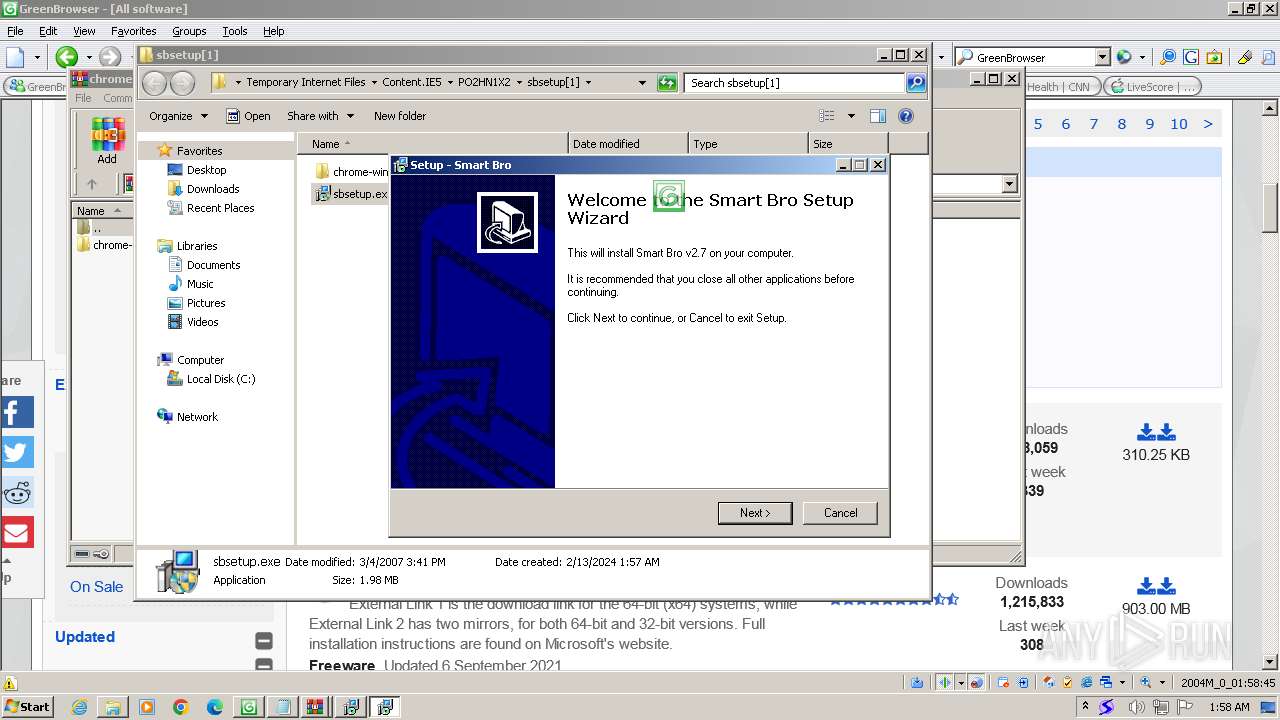Open the Windows Start menu
Viewport: 1280px width, 720px height.
[x=28, y=706]
